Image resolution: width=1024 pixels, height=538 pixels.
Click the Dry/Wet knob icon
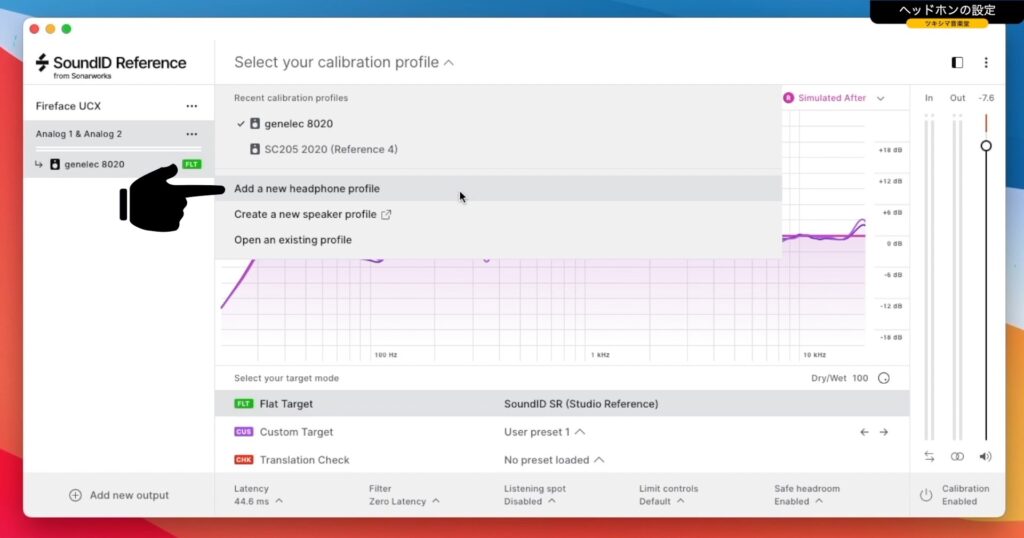tap(884, 378)
